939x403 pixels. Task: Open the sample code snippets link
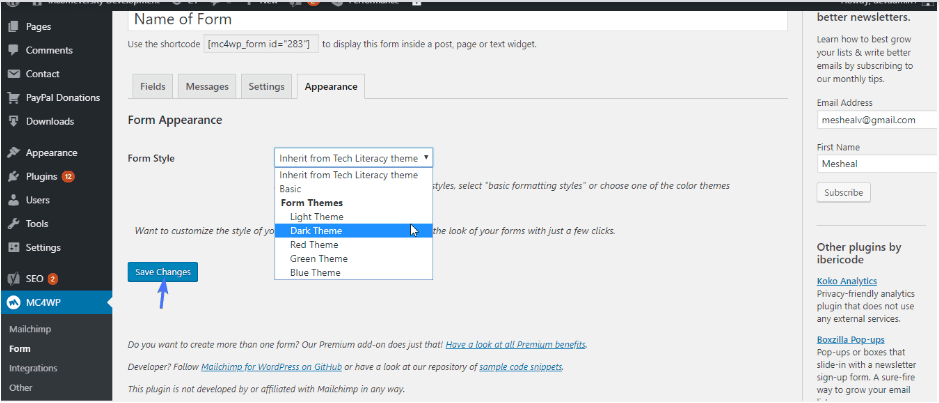[520, 366]
